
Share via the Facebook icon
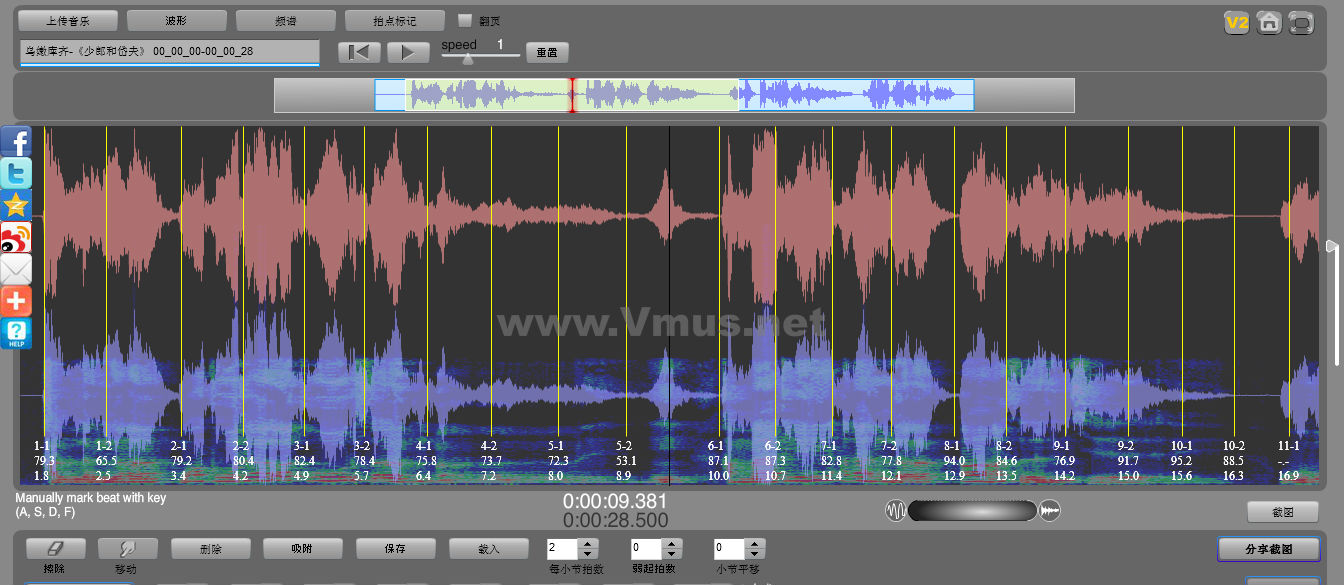pyautogui.click(x=16, y=142)
